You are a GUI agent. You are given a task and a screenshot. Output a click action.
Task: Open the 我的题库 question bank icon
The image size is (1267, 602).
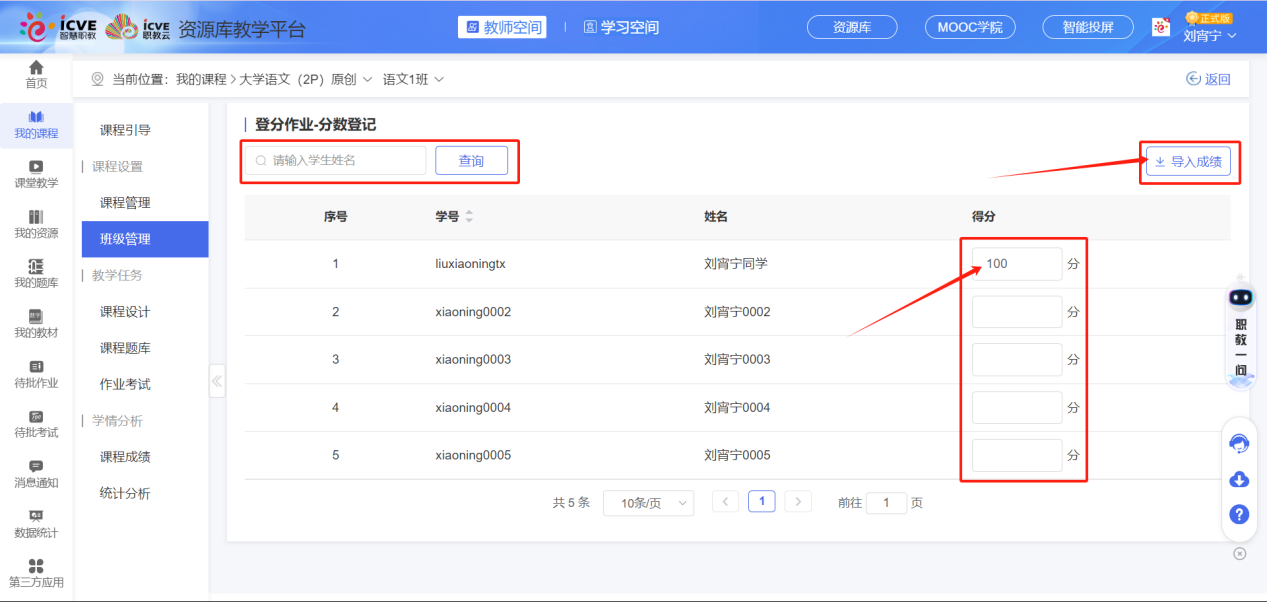[x=36, y=272]
